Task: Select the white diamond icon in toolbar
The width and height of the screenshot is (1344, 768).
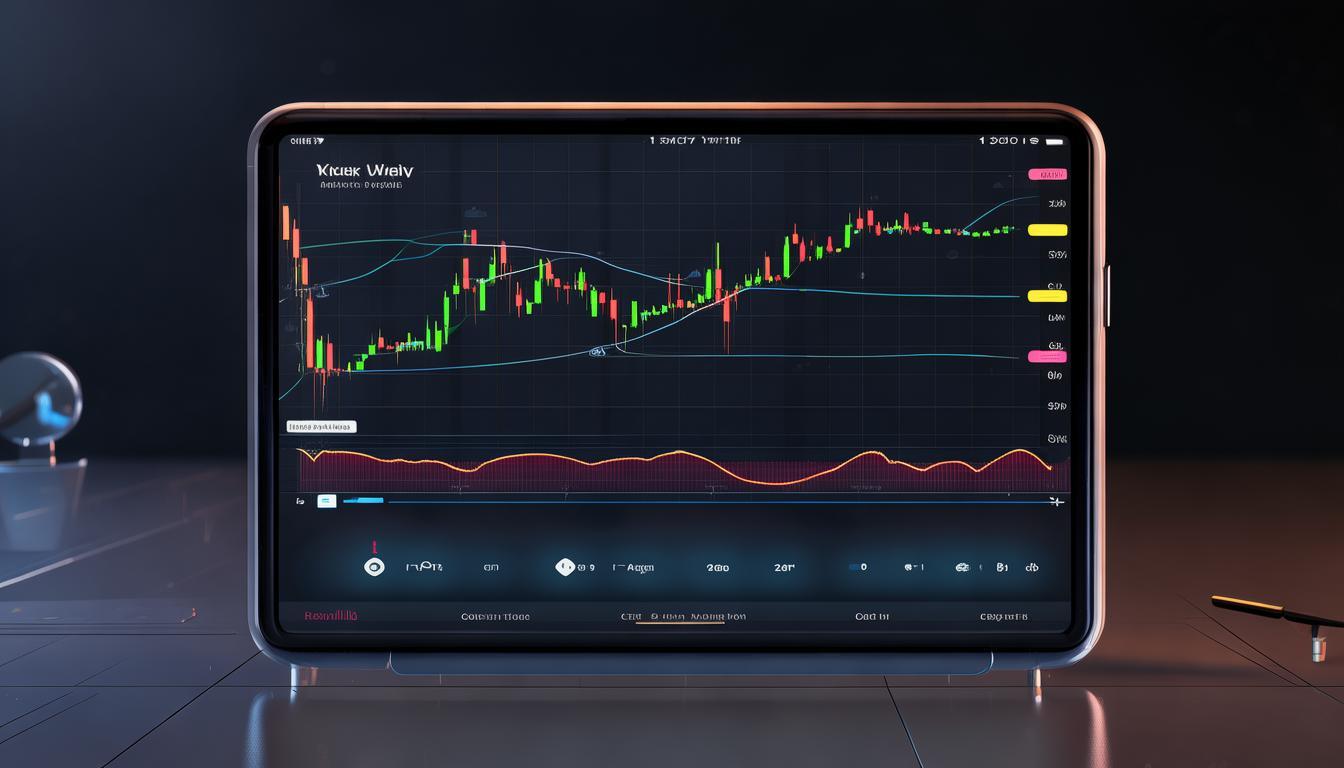Action: coord(565,567)
